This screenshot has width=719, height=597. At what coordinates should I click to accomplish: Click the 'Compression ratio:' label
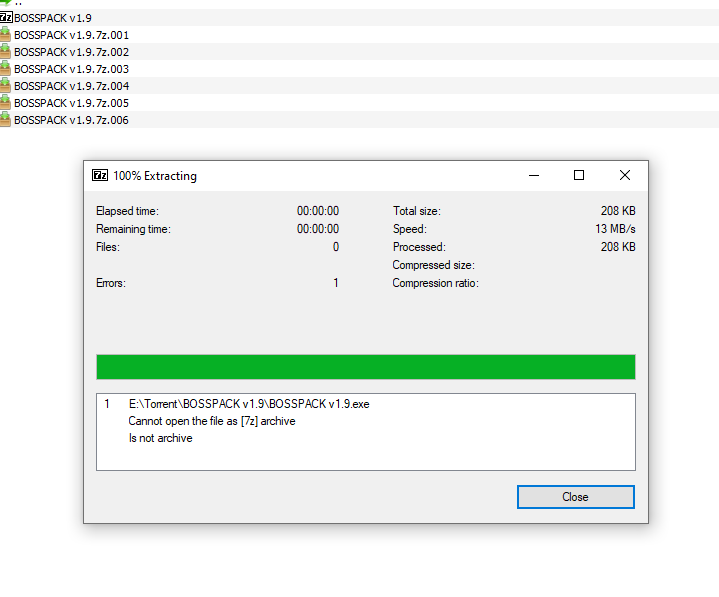pos(436,283)
